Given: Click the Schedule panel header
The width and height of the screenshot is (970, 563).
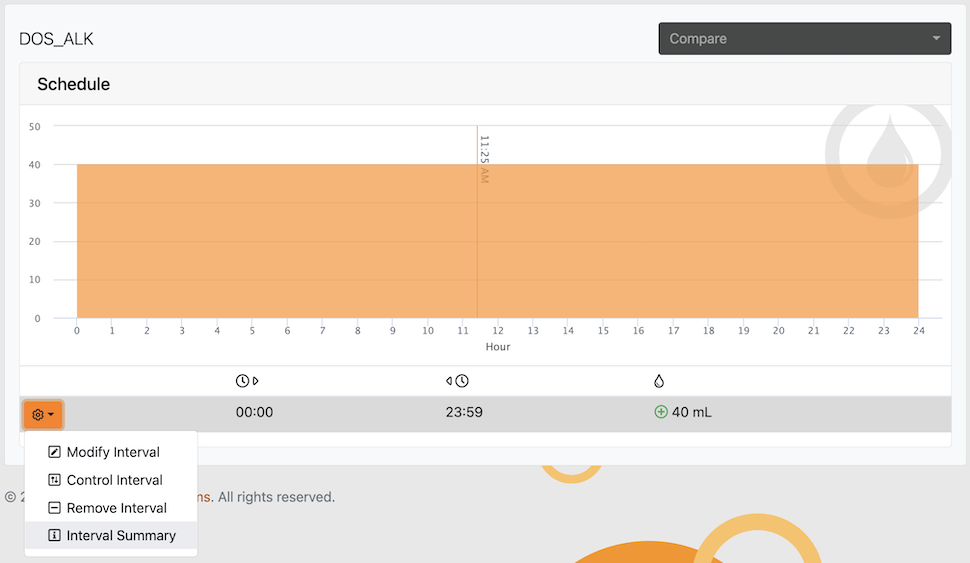Looking at the screenshot, I should click(74, 84).
